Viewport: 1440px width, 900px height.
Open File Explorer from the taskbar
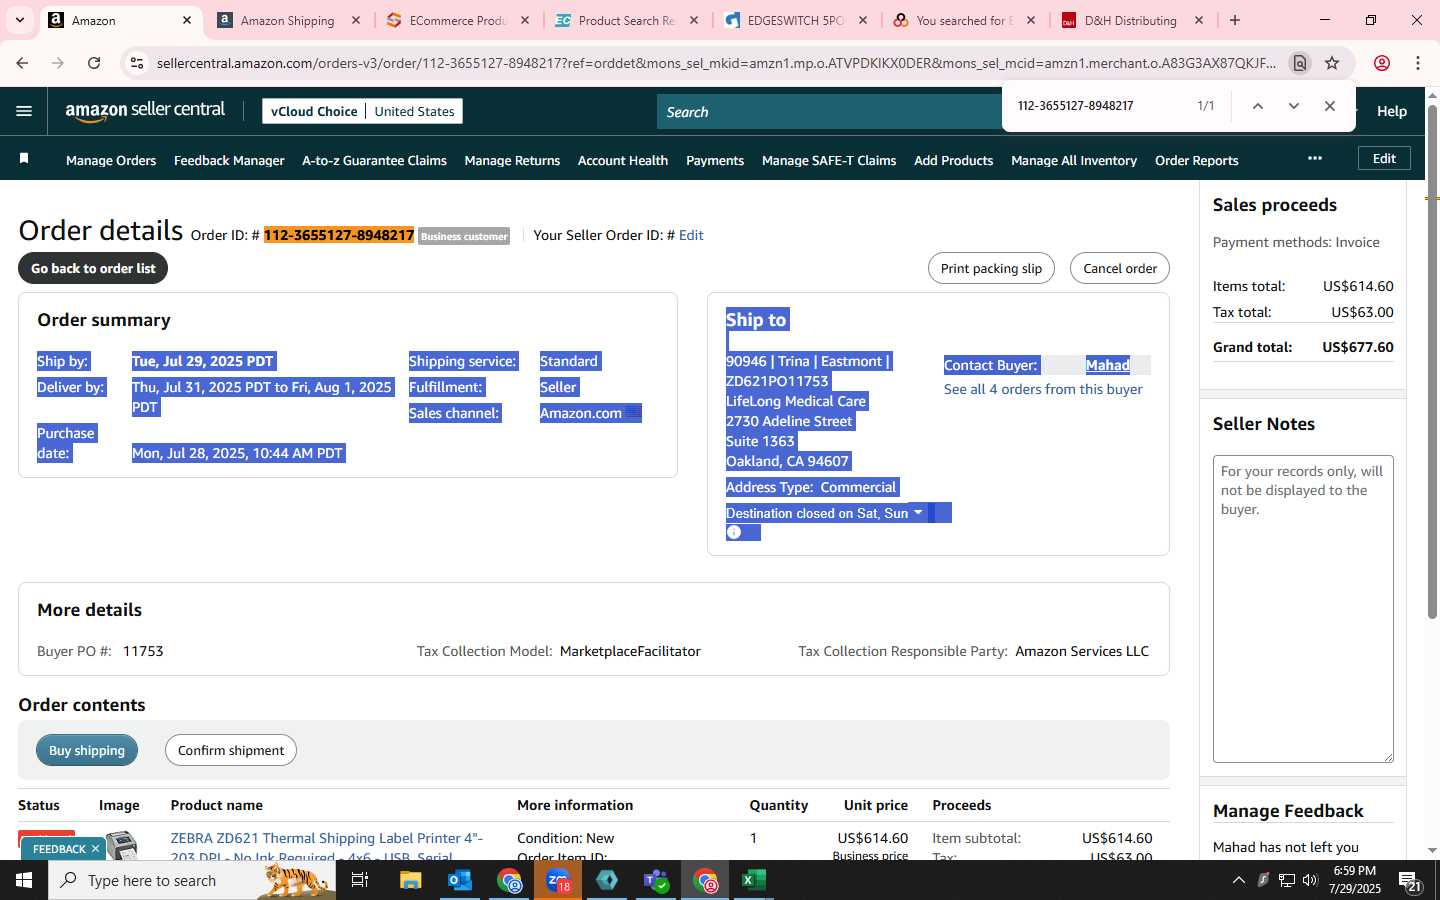[x=410, y=880]
